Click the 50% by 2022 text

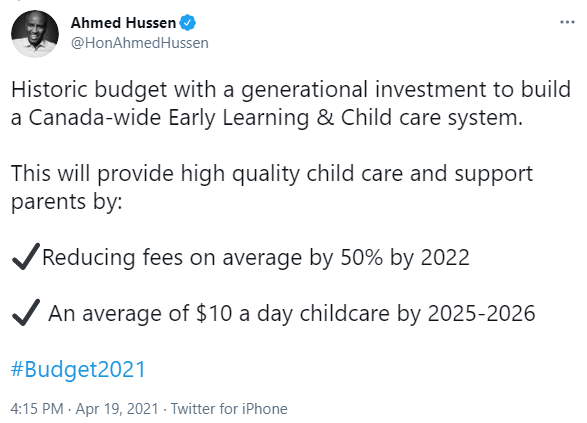point(405,258)
